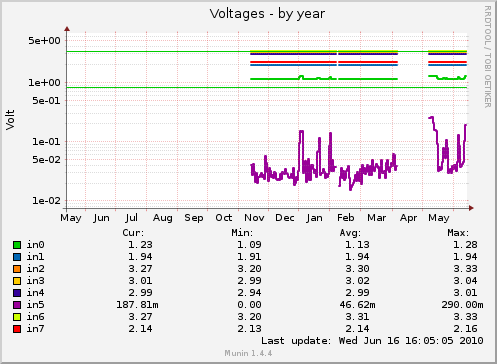The width and height of the screenshot is (497, 364).
Task: Click in5 current value 187.81m
Action: (137, 305)
